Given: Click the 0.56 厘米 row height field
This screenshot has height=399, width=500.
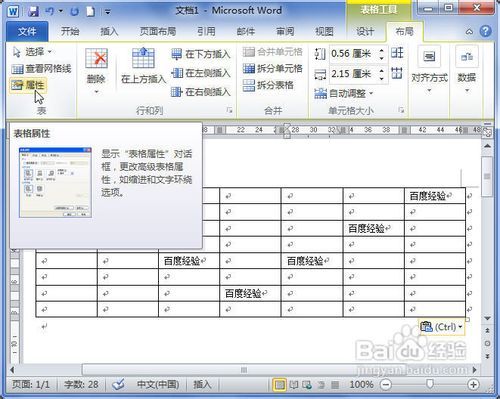Looking at the screenshot, I should tap(353, 53).
